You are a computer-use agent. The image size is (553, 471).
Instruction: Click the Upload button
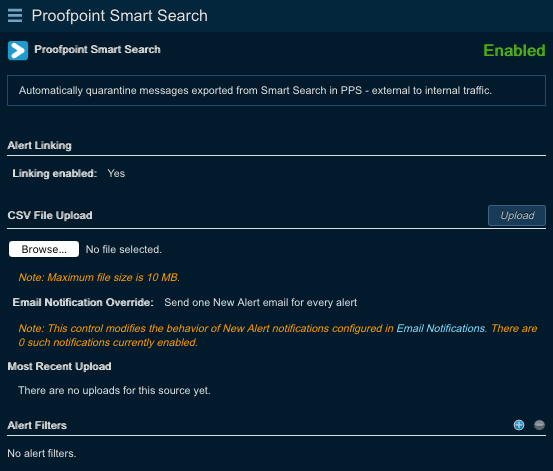[x=517, y=215]
